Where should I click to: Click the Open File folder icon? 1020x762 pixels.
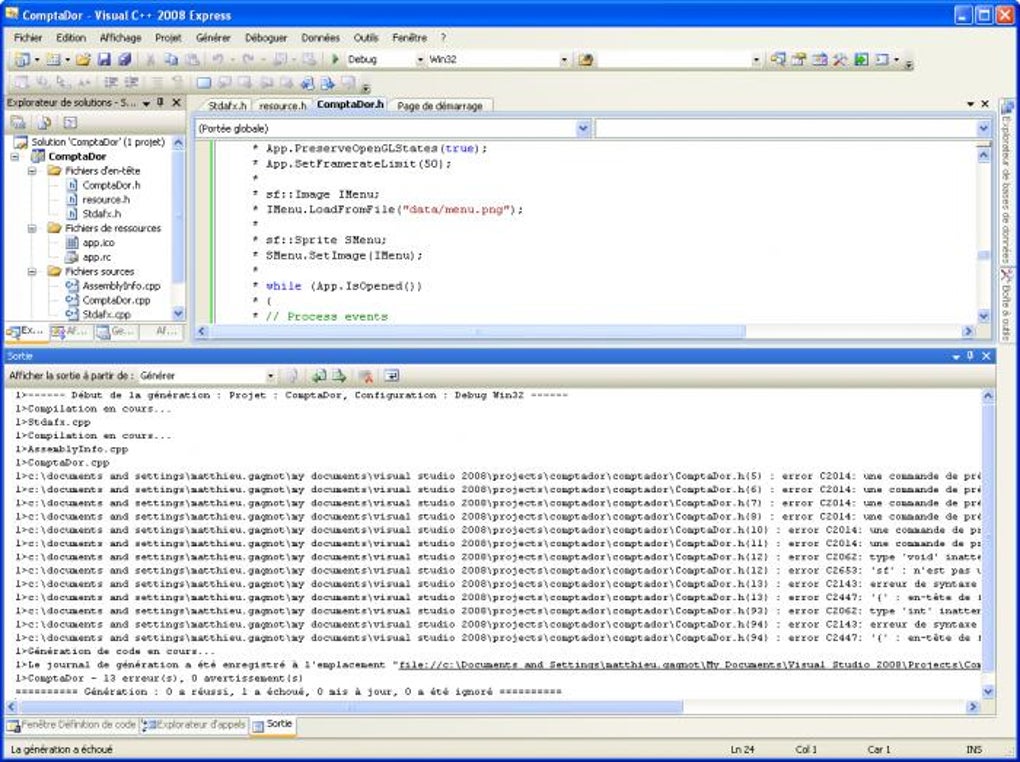point(83,60)
